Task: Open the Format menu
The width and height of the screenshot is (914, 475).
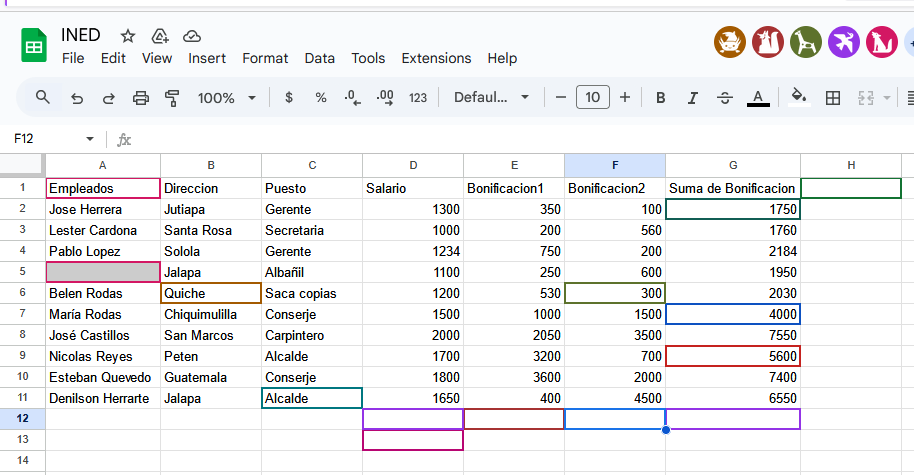Action: 265,58
